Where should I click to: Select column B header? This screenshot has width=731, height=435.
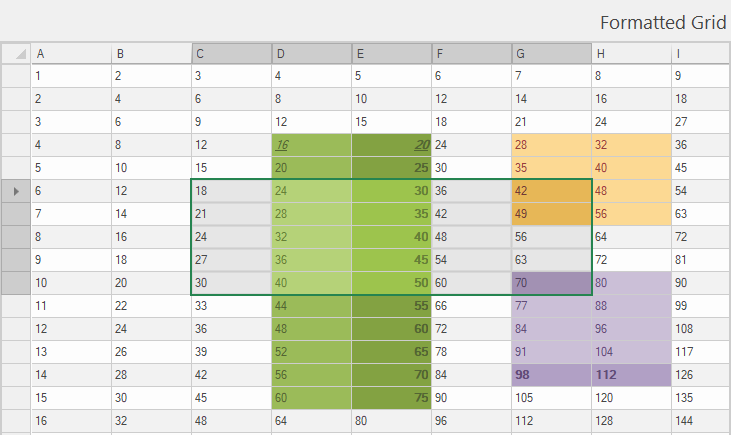pos(150,53)
